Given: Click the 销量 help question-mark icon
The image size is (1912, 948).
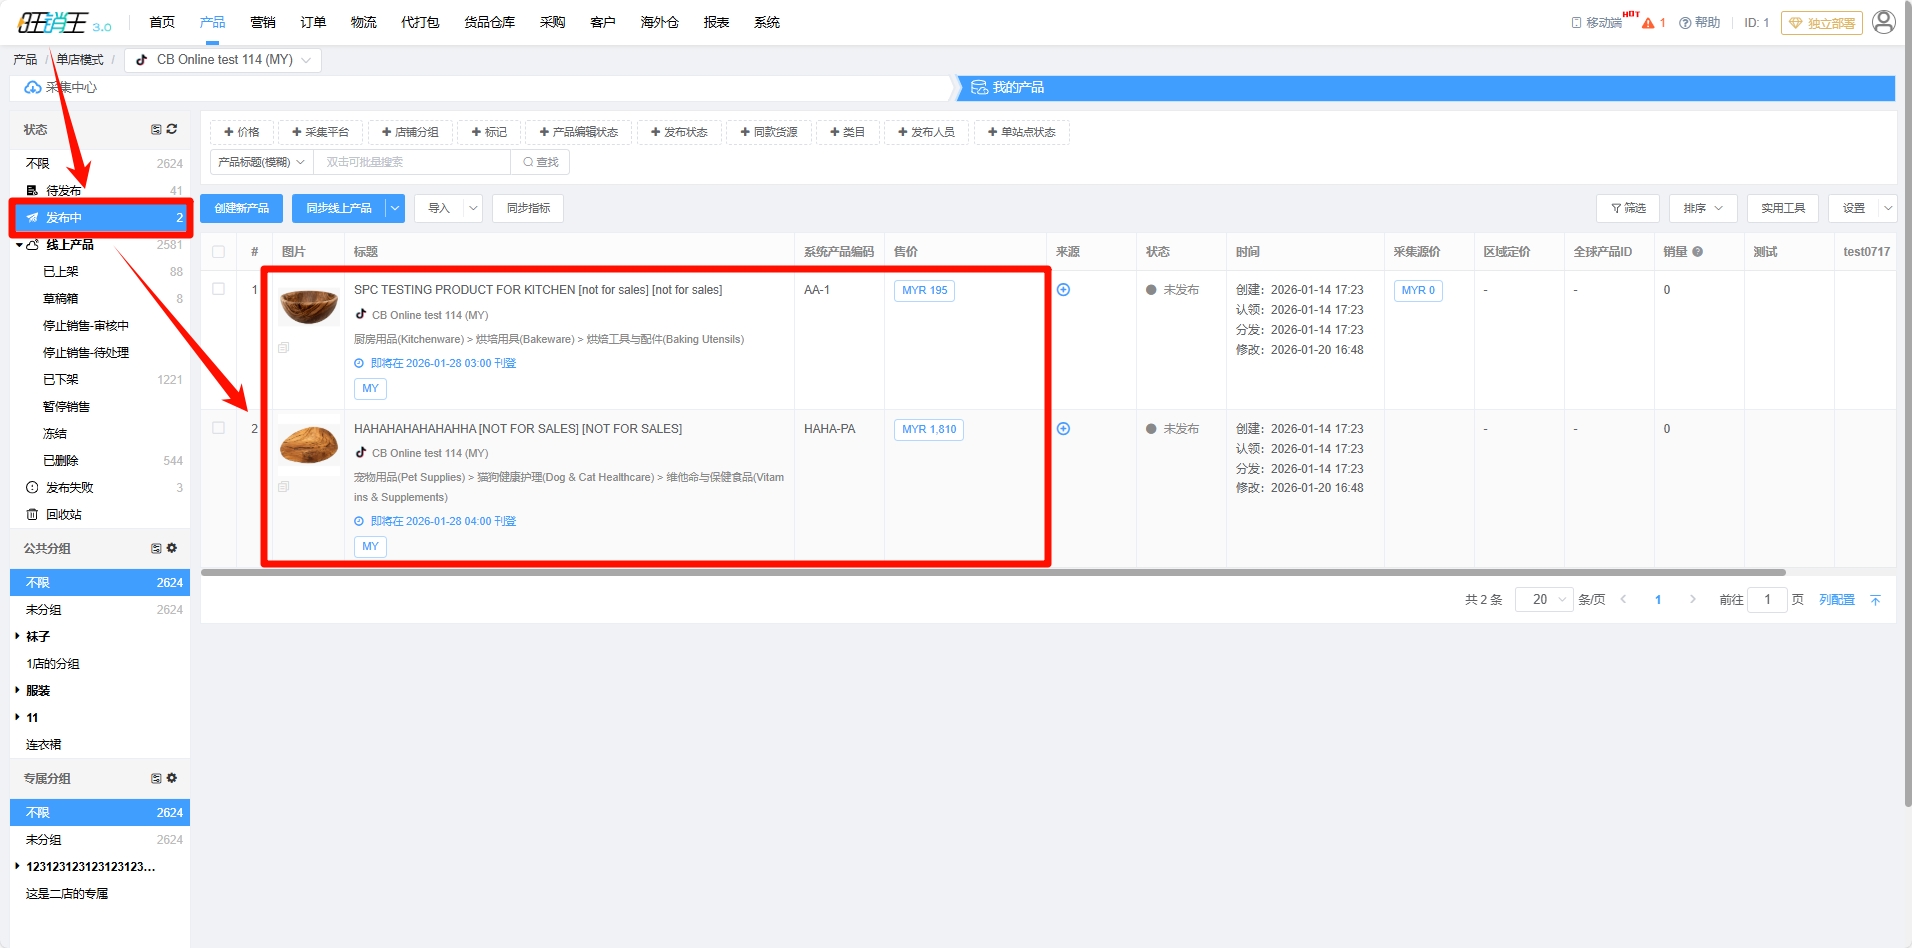Looking at the screenshot, I should [1697, 252].
